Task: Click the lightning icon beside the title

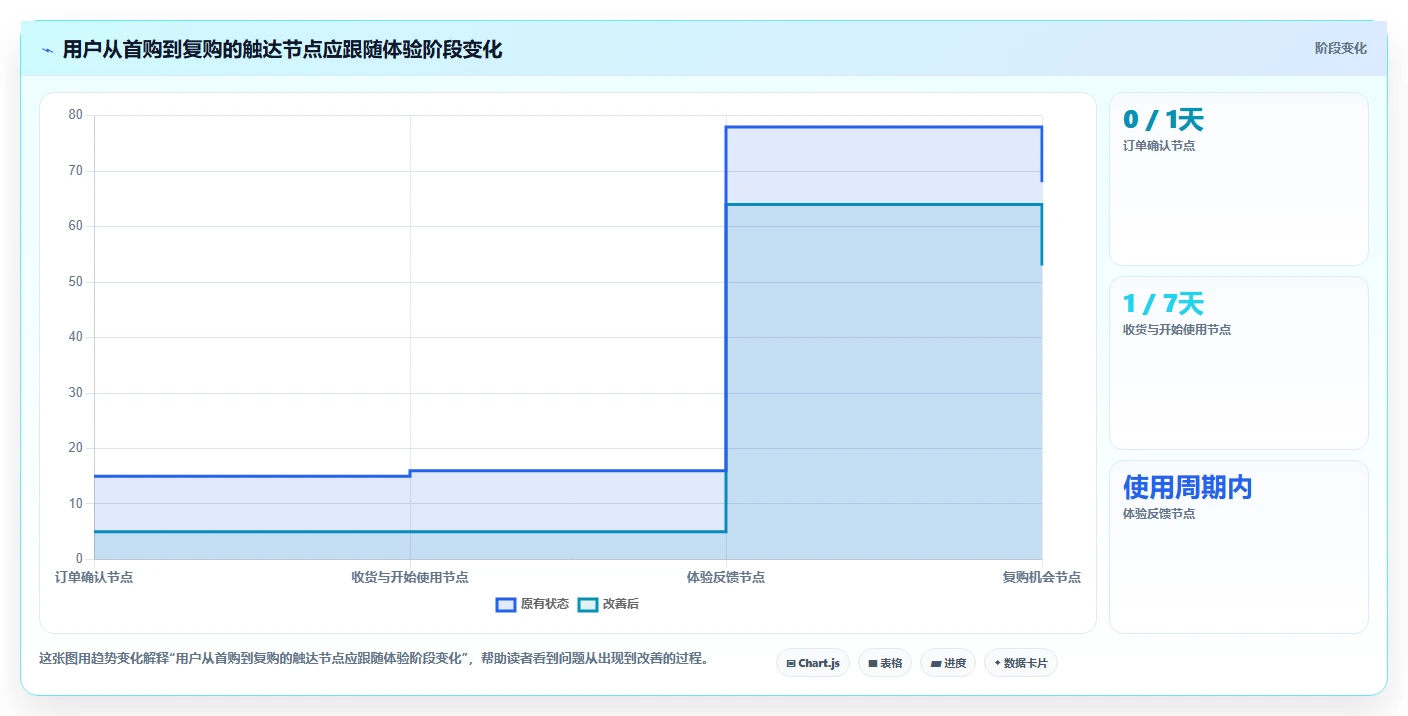Action: point(47,50)
